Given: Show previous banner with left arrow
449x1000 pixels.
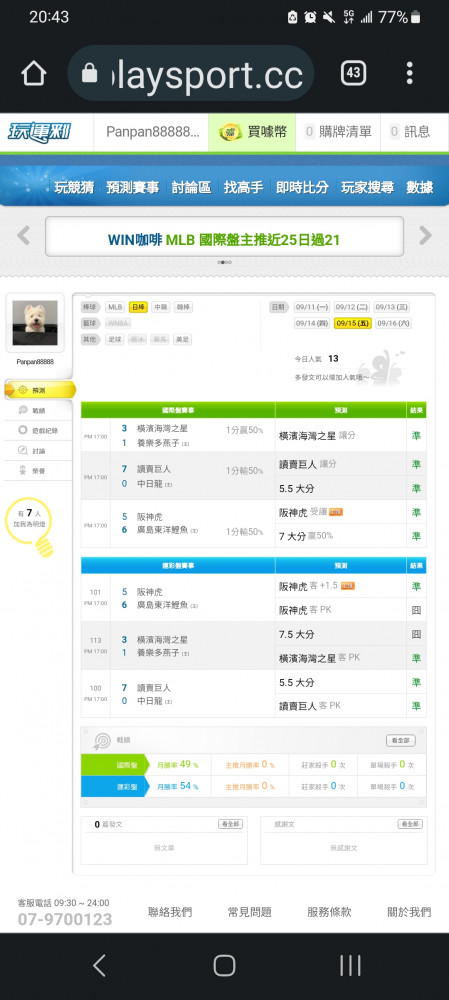Looking at the screenshot, I should (24, 235).
